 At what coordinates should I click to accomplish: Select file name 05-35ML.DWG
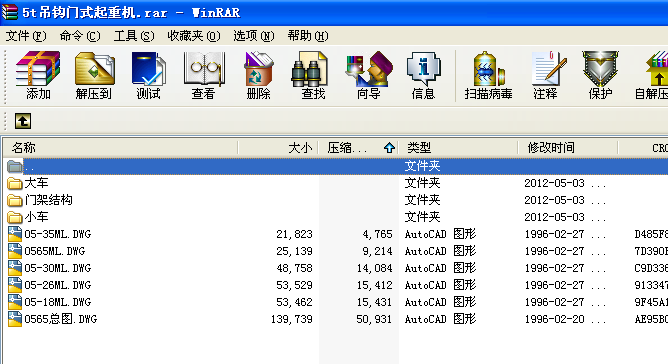(58, 234)
